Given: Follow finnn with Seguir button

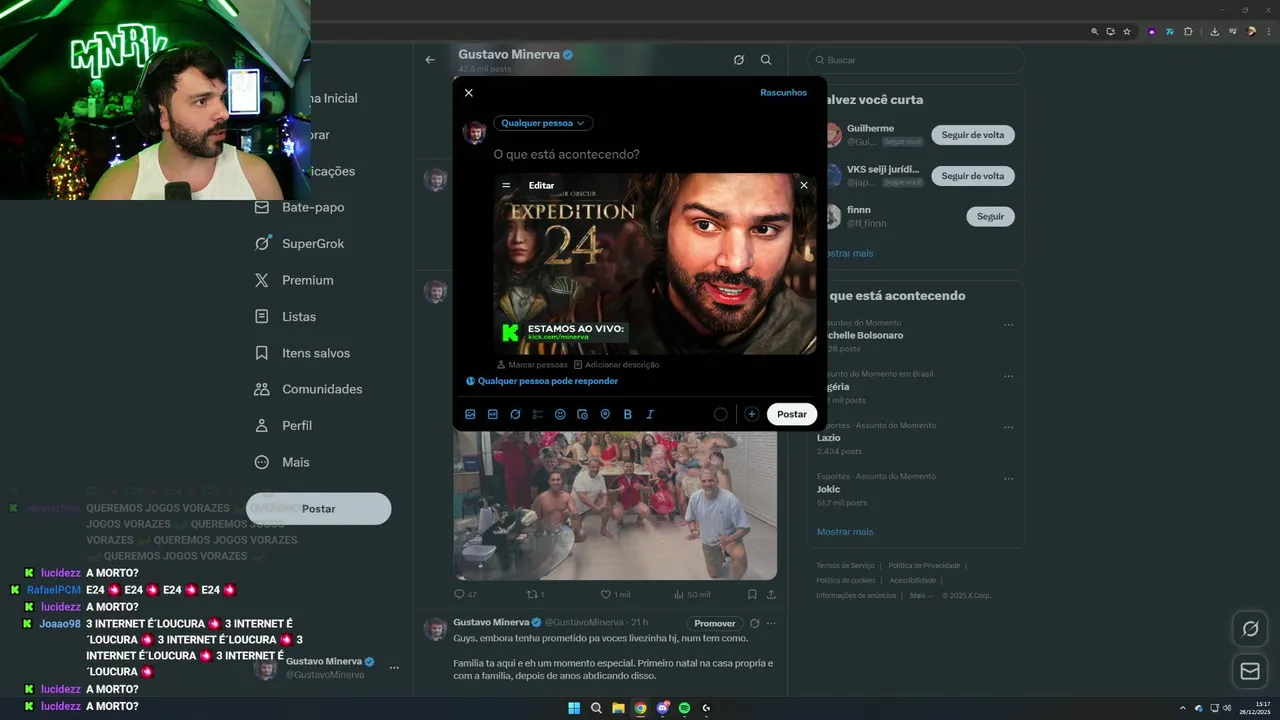Looking at the screenshot, I should [x=990, y=217].
